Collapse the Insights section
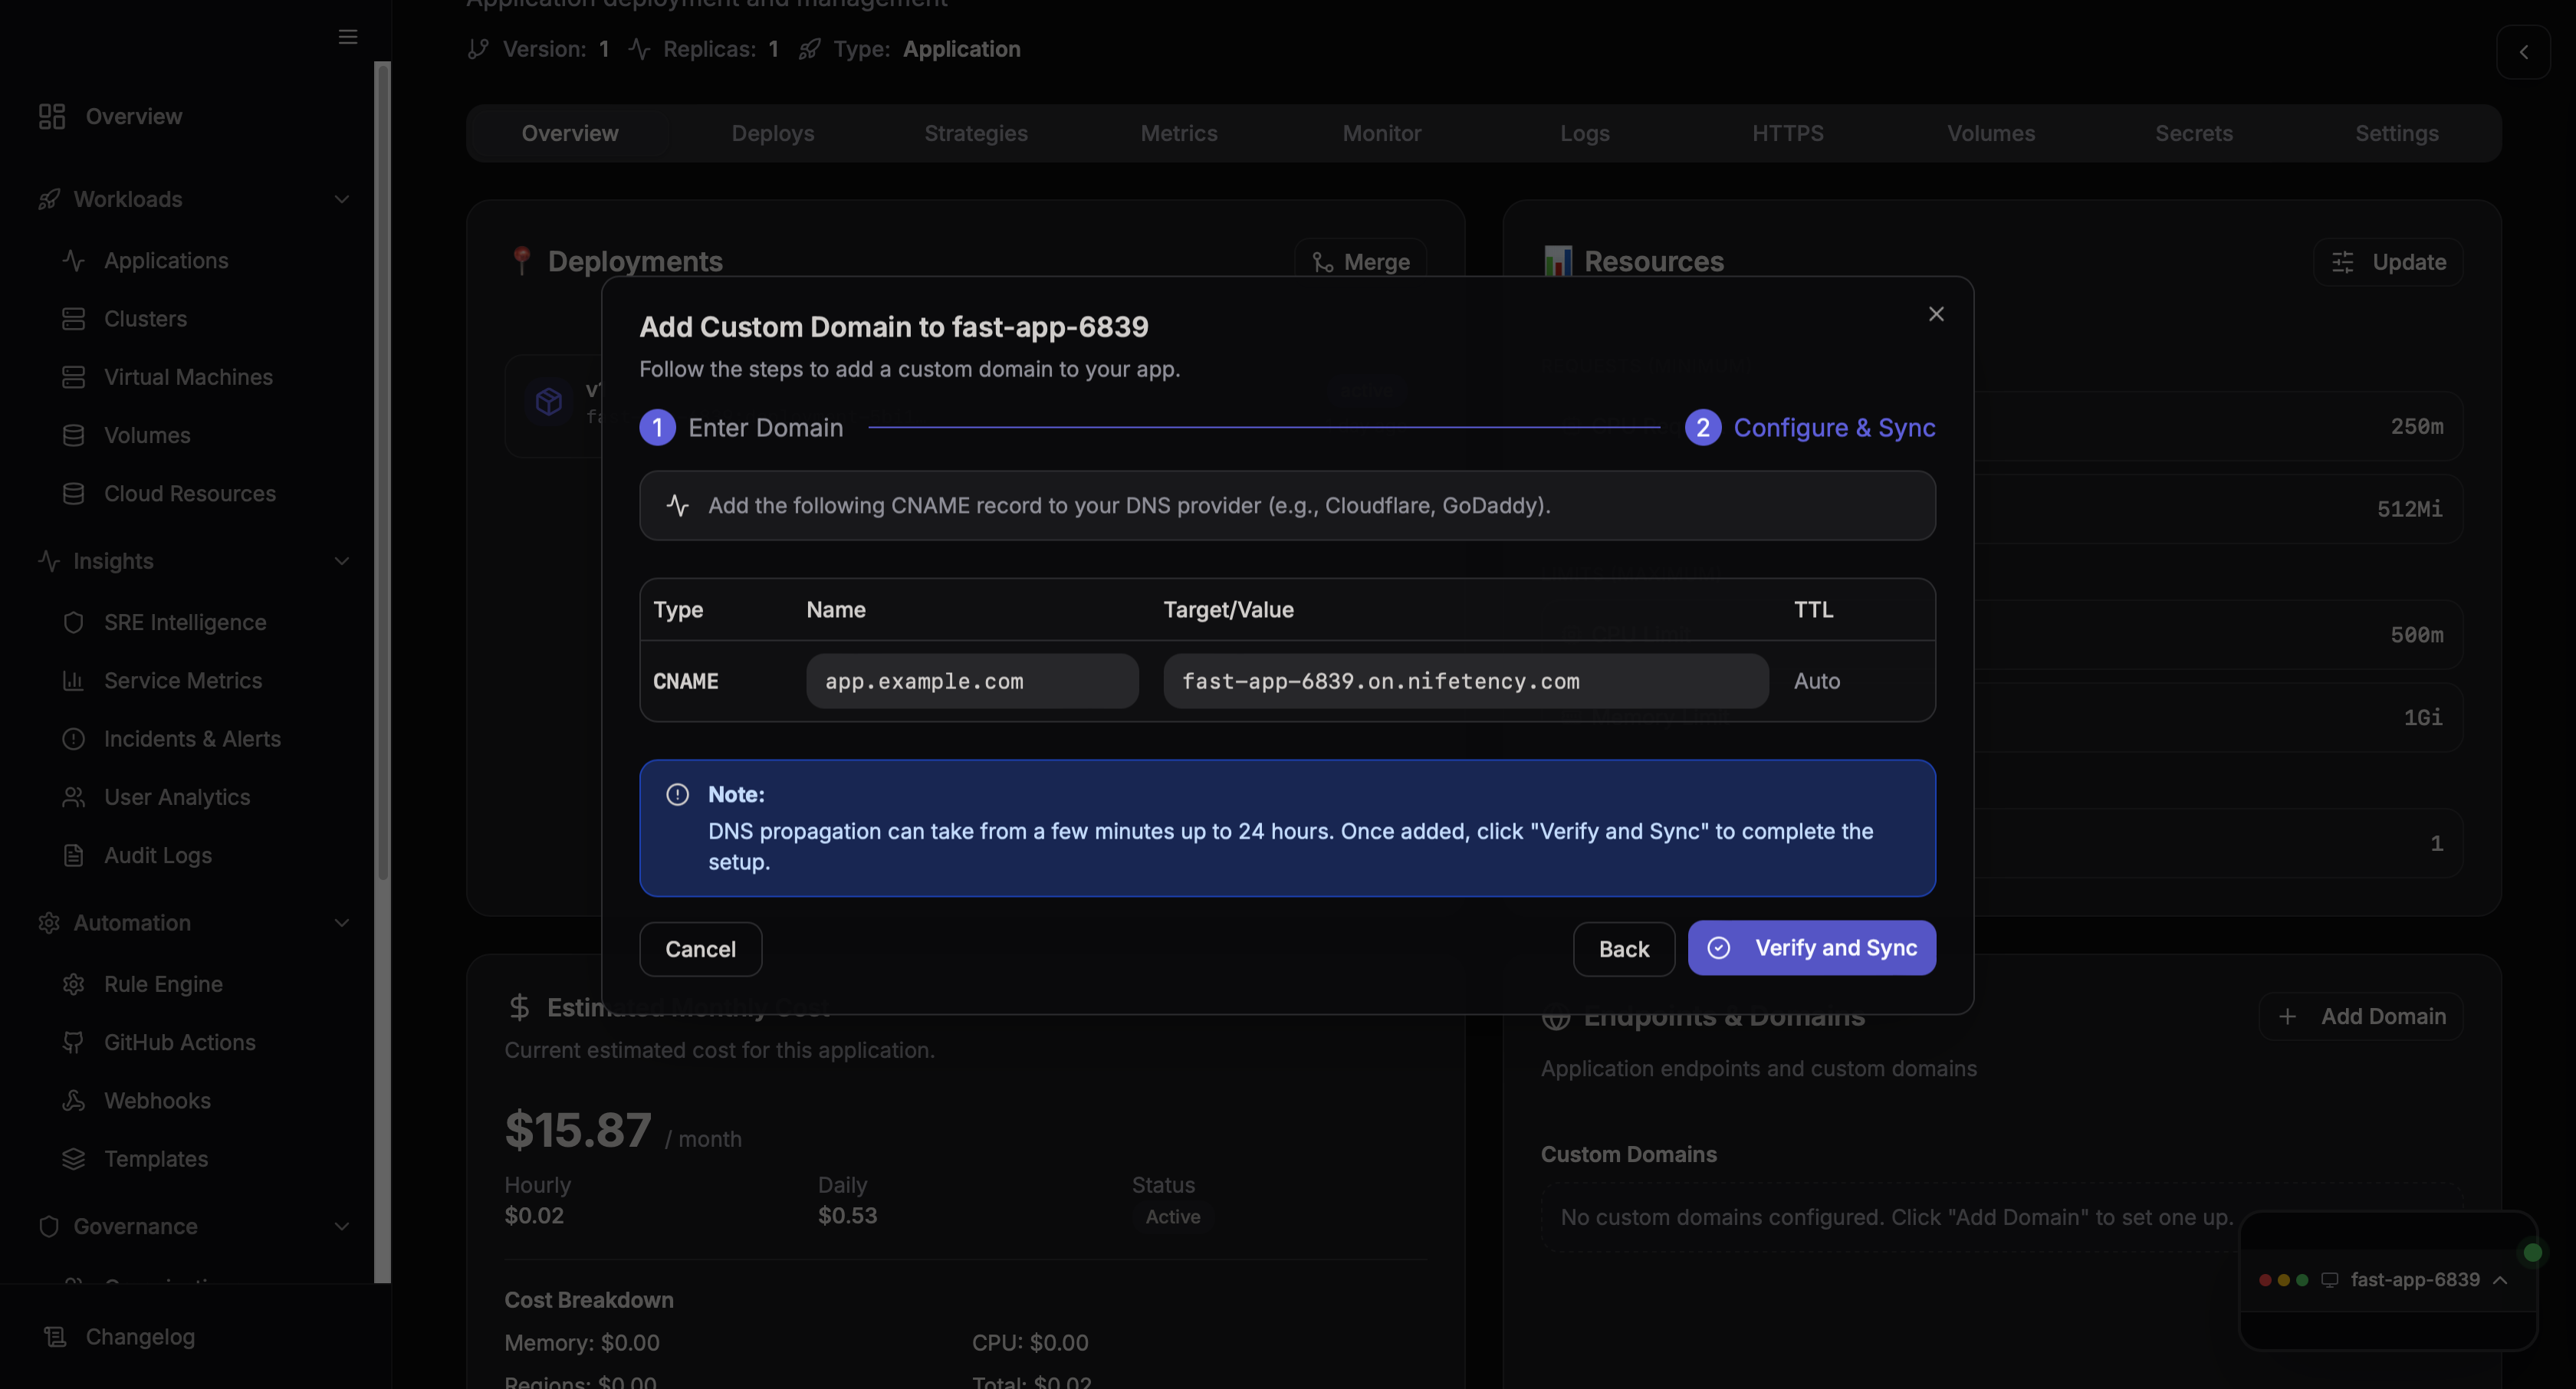The width and height of the screenshot is (2576, 1389). tap(342, 561)
